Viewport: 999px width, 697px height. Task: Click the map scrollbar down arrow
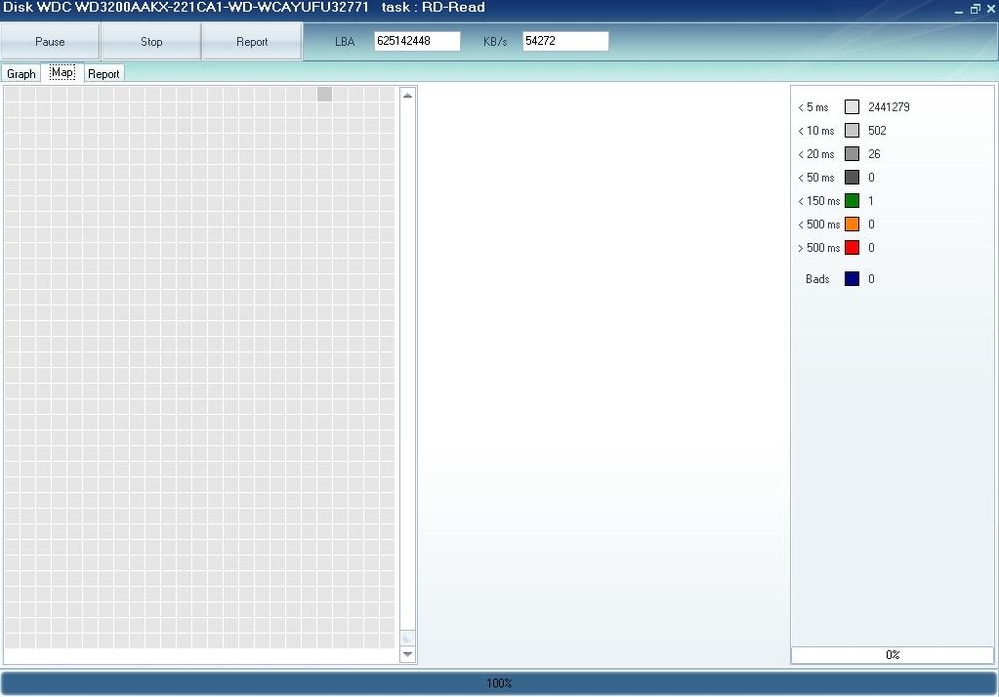408,654
